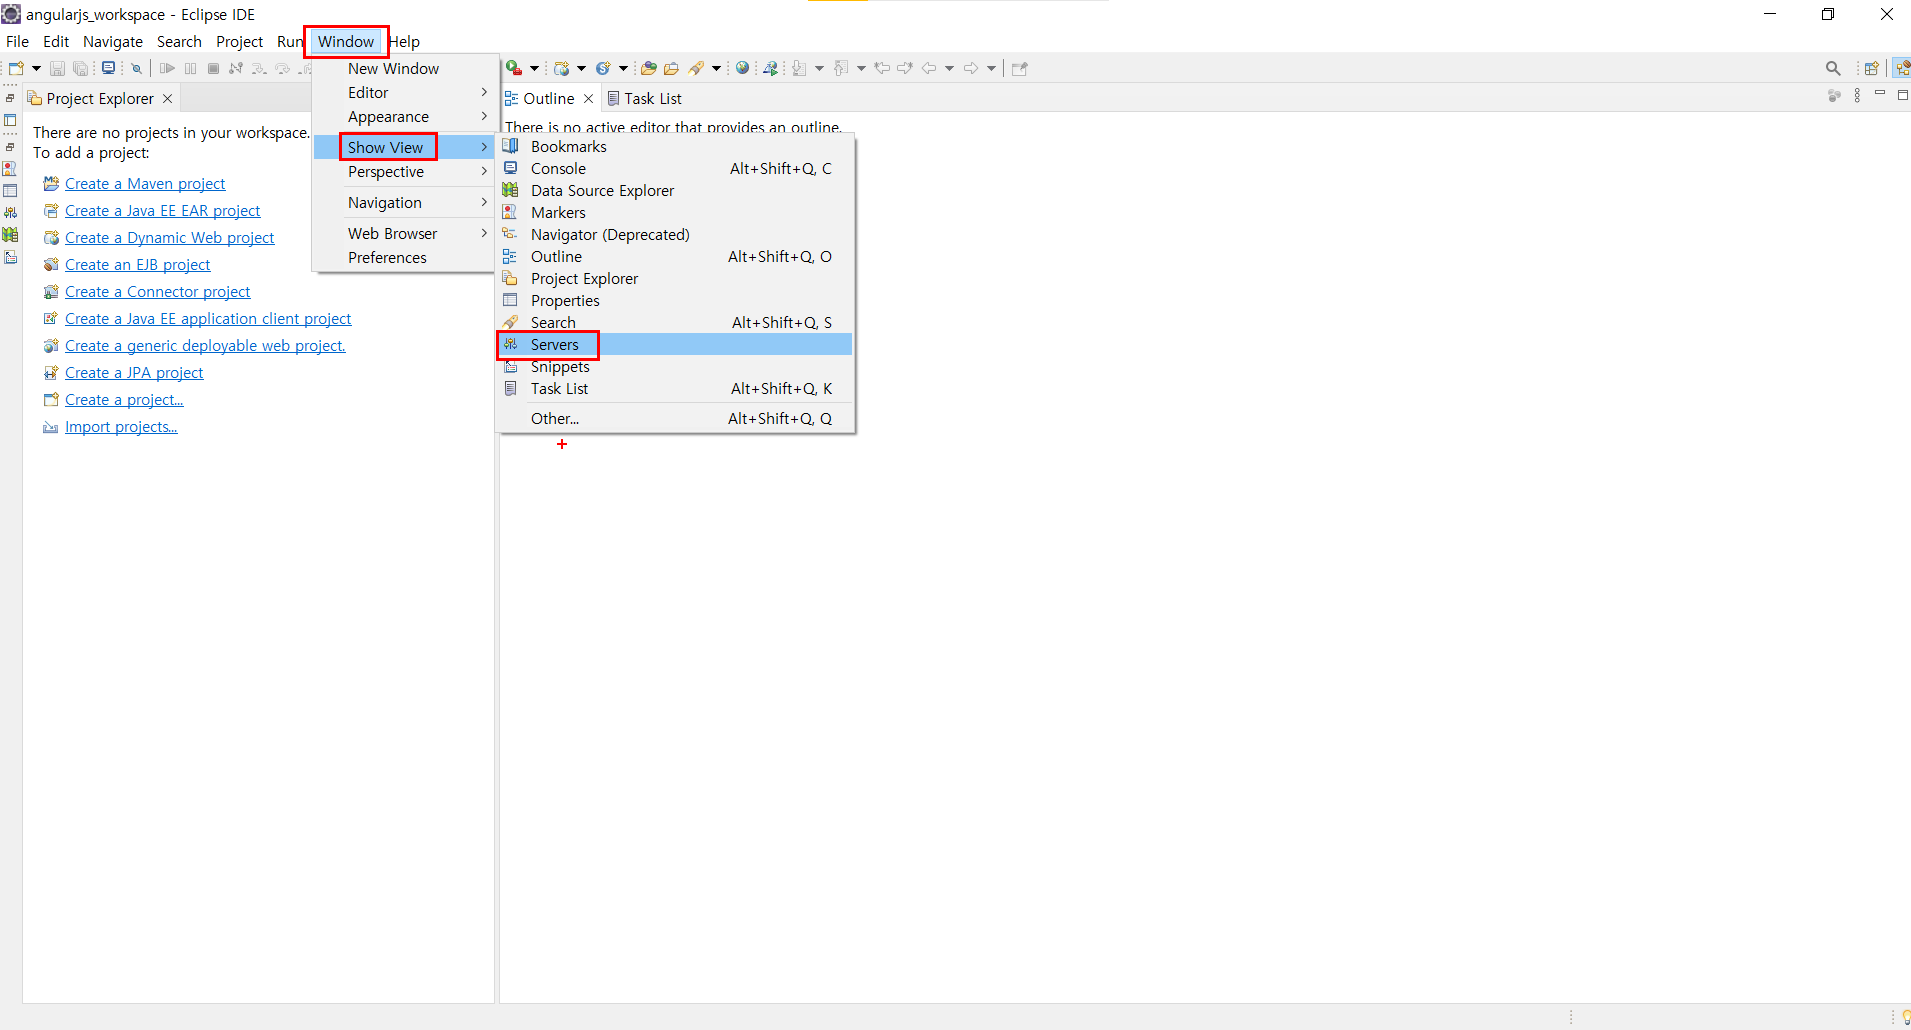1911x1030 pixels.
Task: Click the Previous Annotation icon
Action: [841, 68]
